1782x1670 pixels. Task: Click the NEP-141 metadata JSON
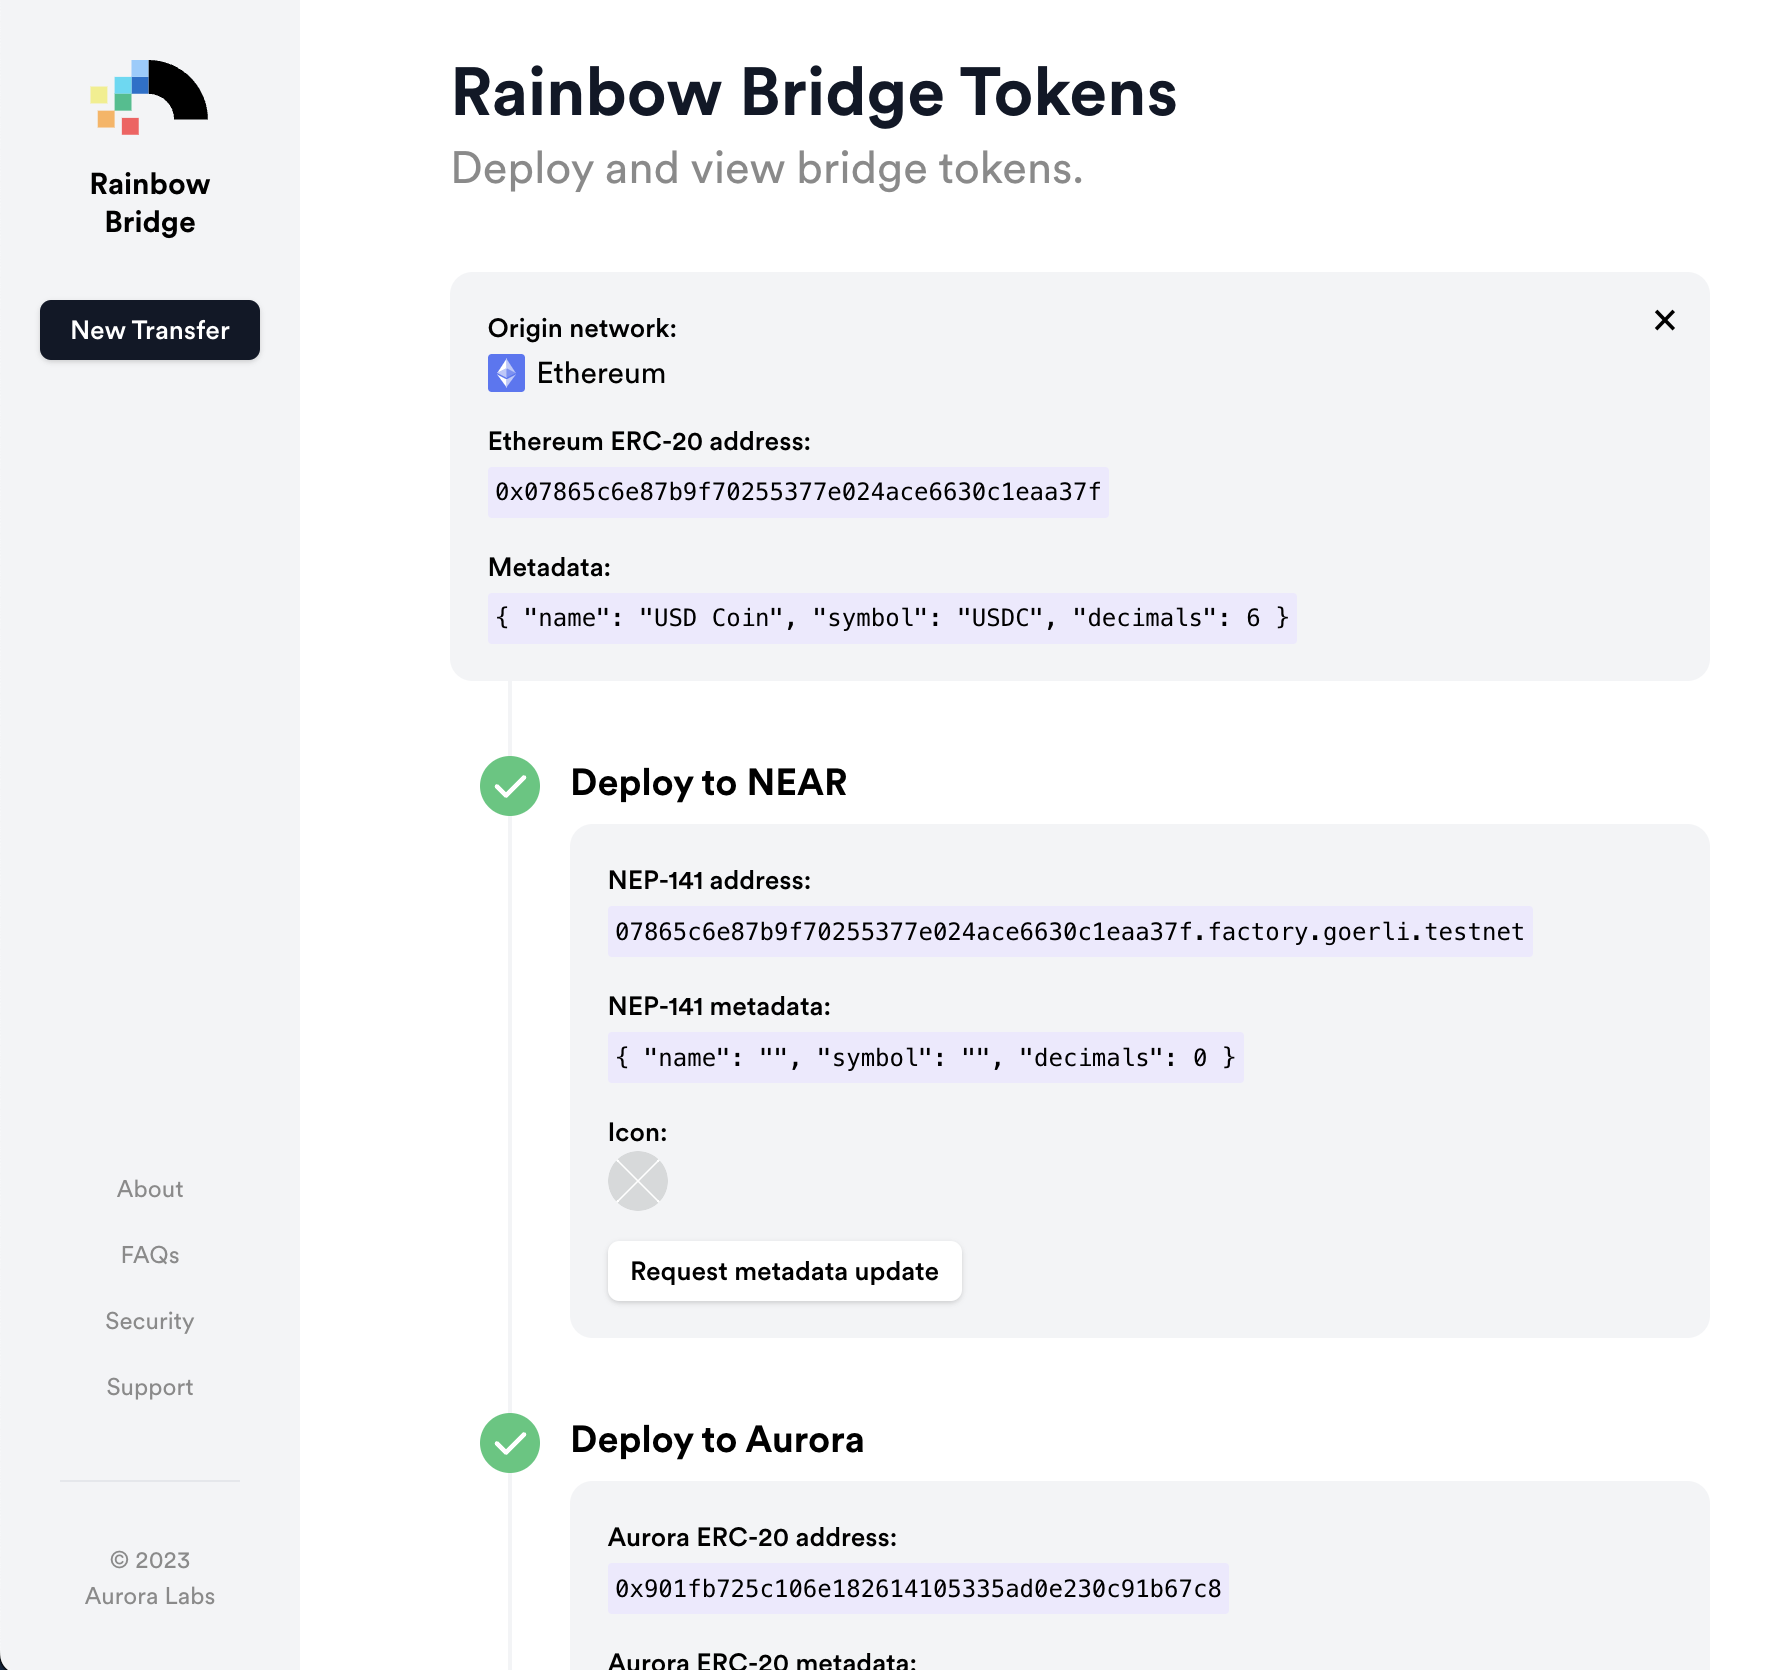coord(926,1058)
